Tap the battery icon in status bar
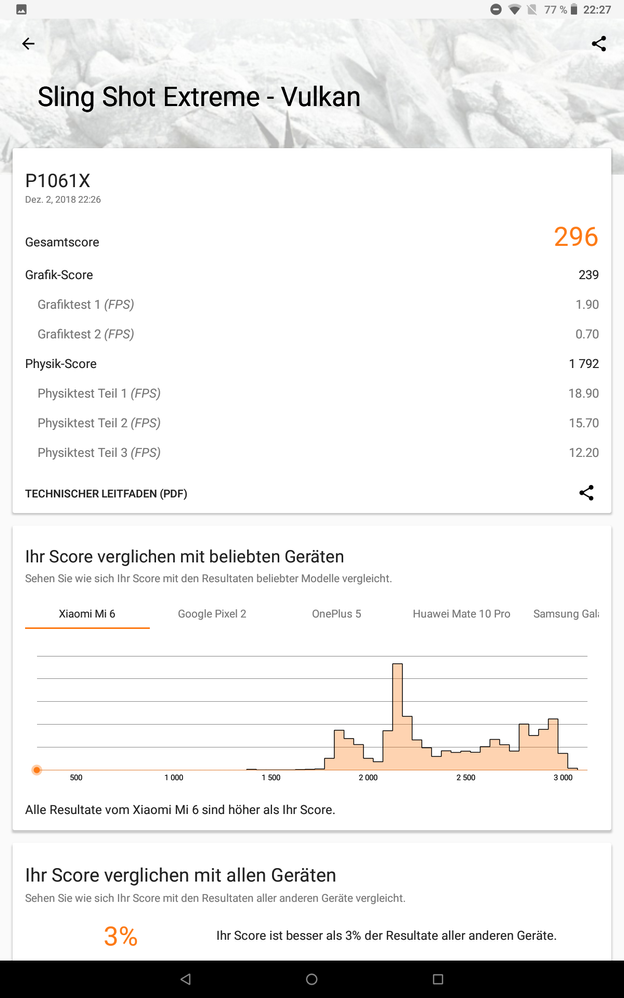The image size is (624, 998). tap(574, 10)
